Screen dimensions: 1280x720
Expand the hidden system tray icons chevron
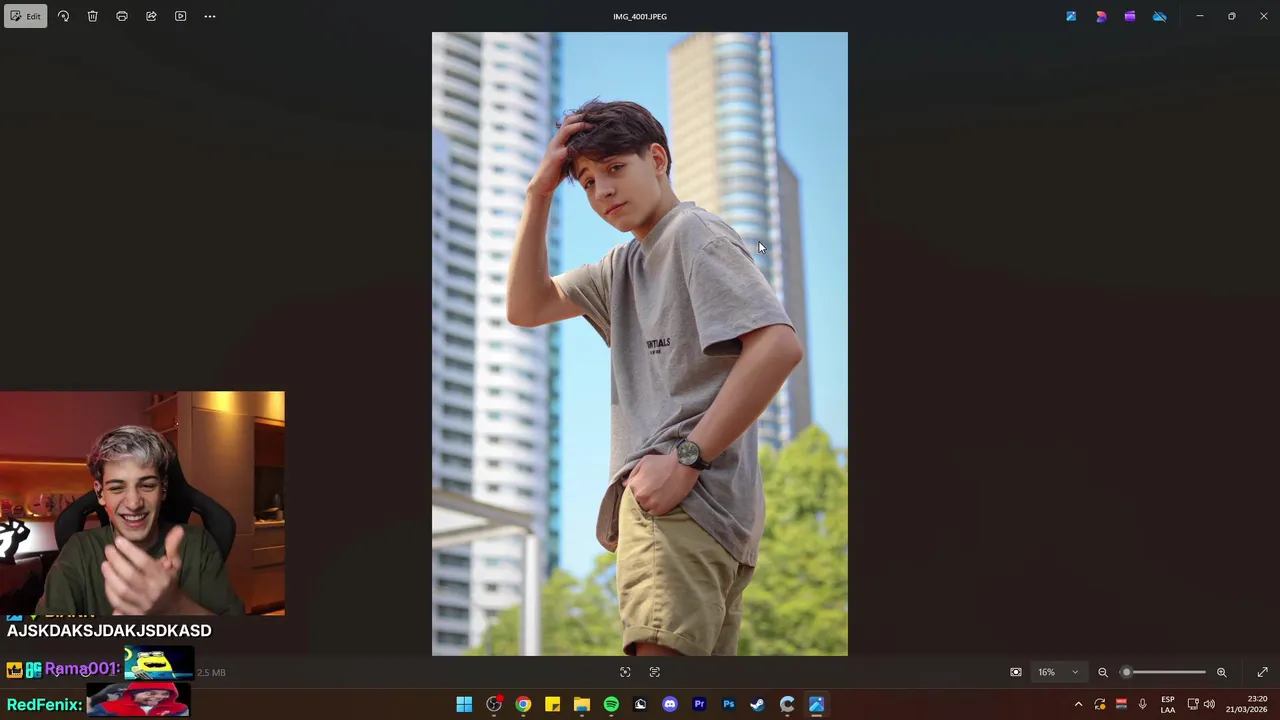1078,704
